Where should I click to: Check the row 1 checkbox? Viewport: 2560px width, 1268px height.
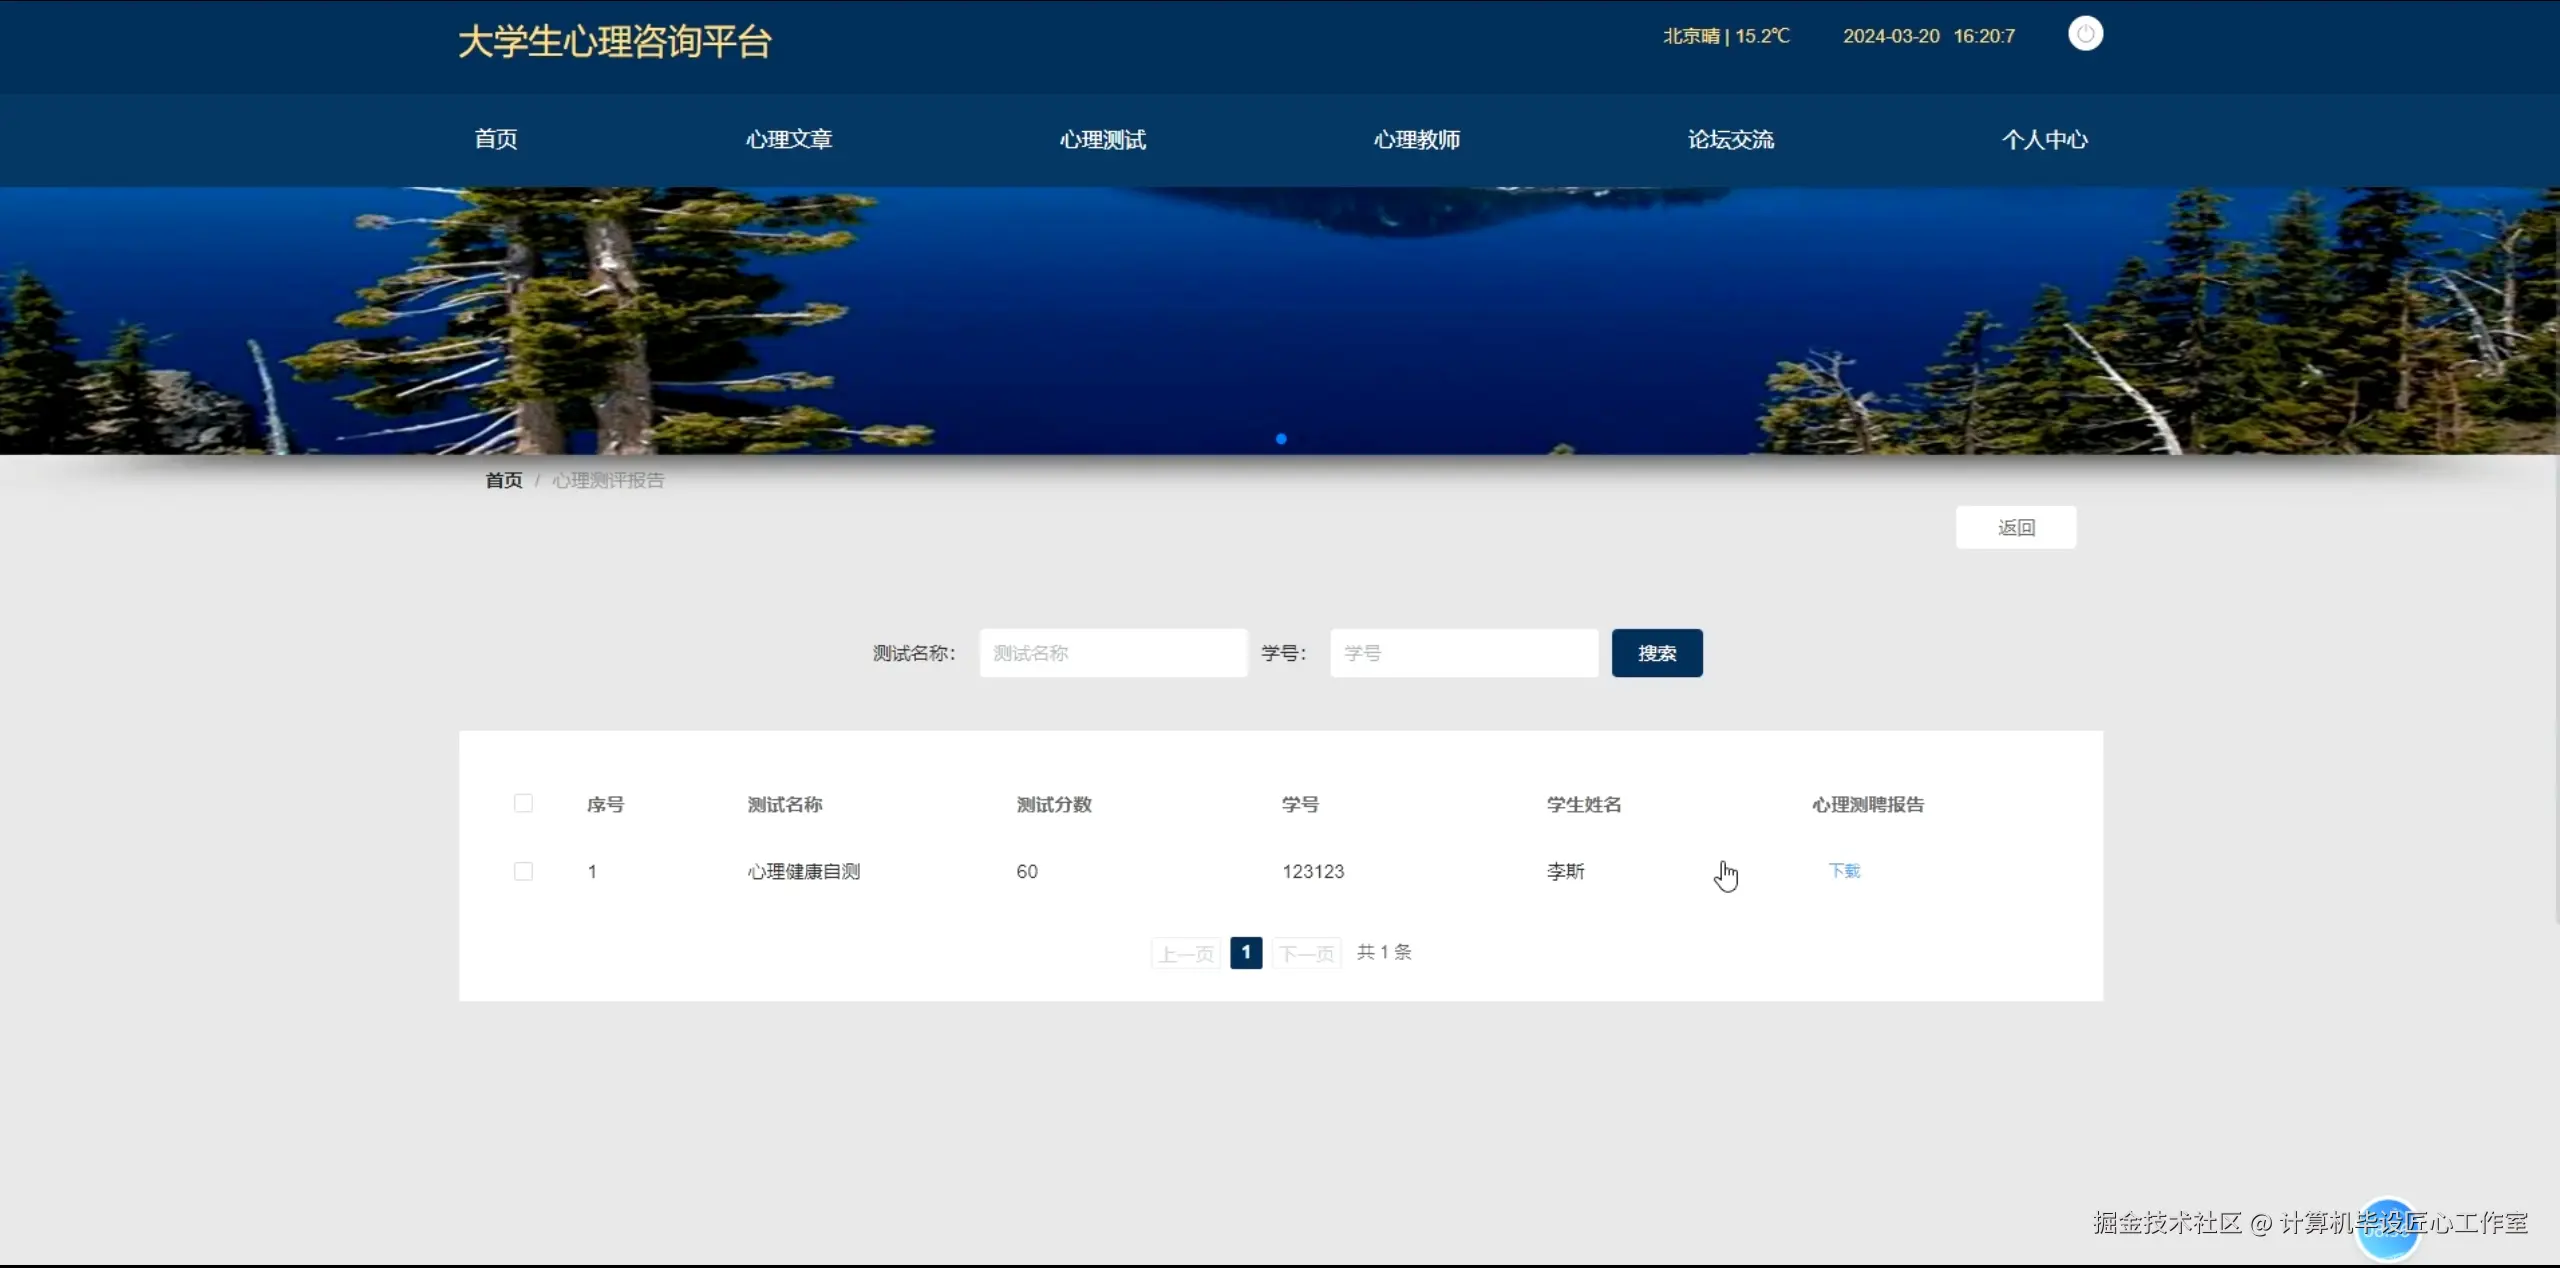point(523,872)
